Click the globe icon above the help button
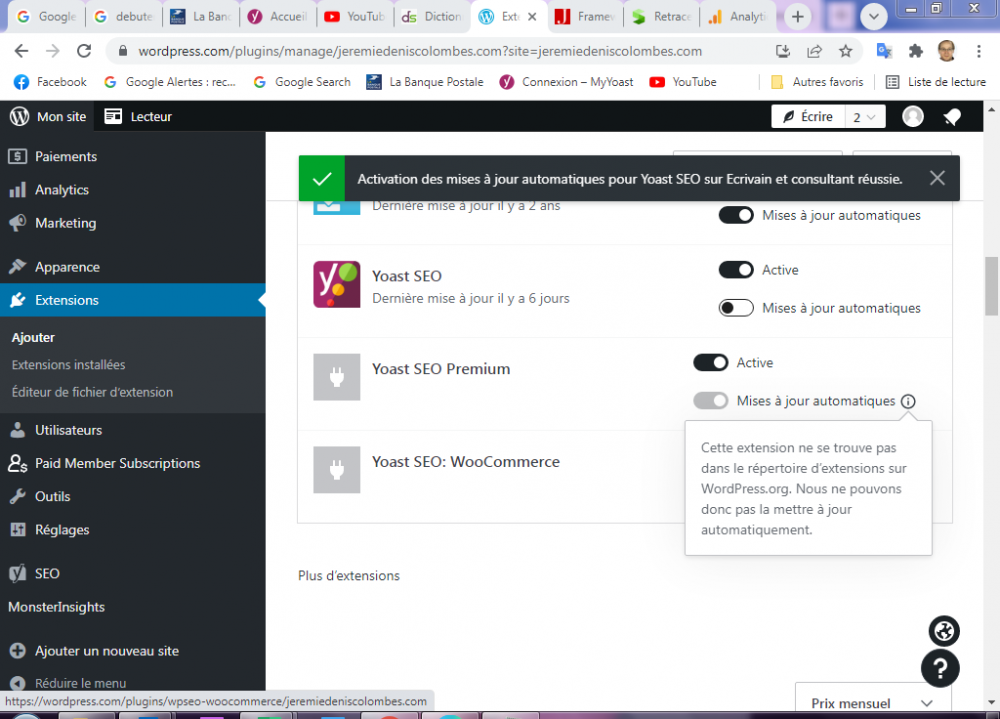 944,632
